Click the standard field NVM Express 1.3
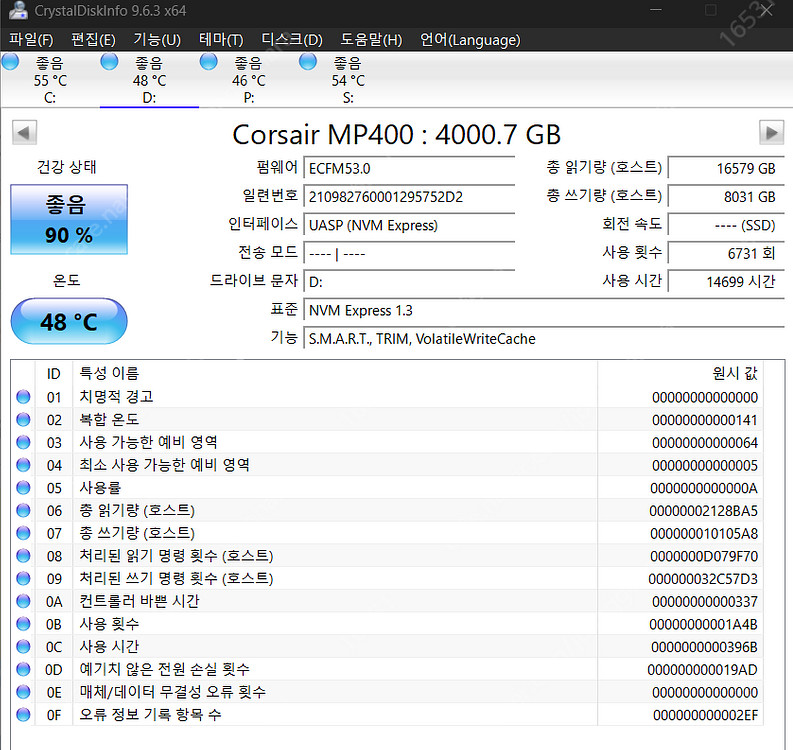 point(544,310)
